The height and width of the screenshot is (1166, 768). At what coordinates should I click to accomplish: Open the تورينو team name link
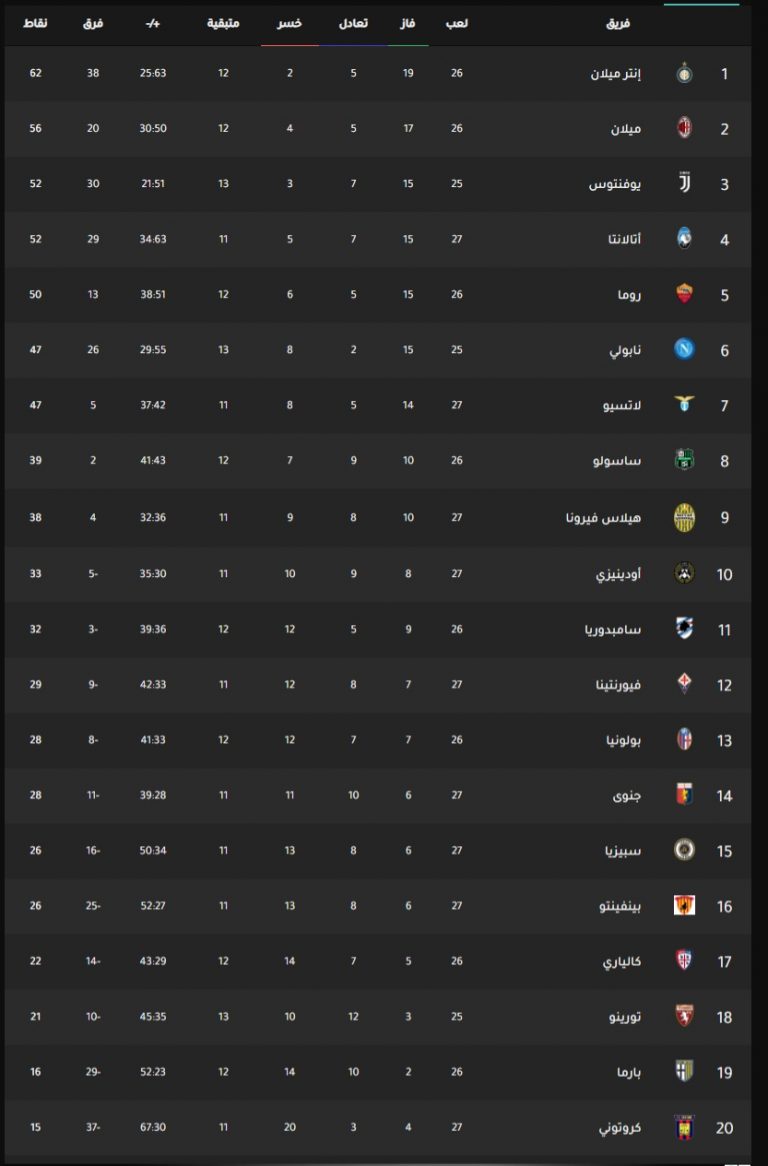click(625, 1017)
